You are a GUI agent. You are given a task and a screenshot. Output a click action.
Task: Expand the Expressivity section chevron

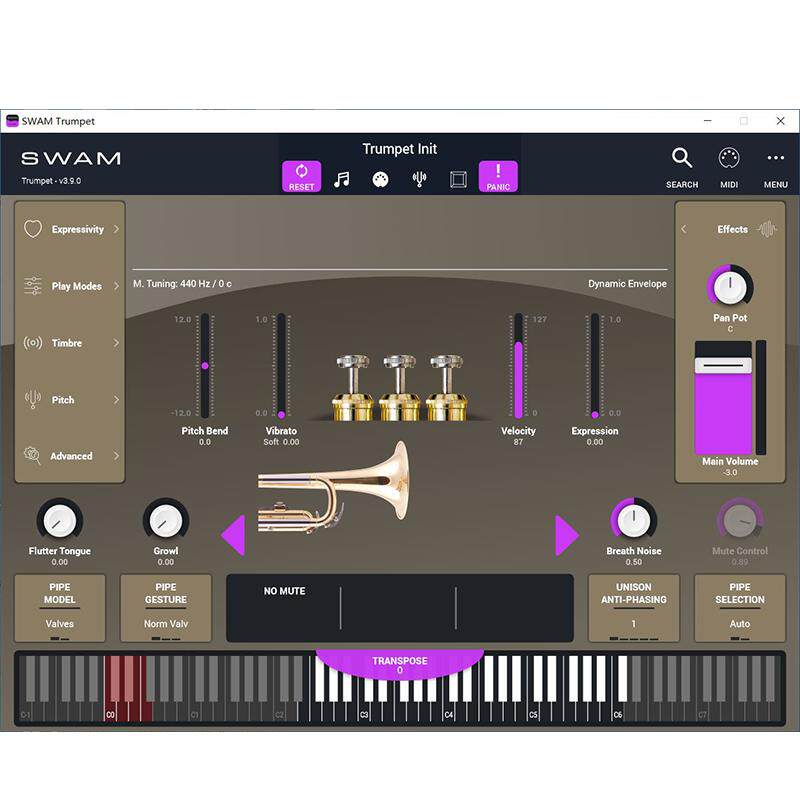click(116, 229)
